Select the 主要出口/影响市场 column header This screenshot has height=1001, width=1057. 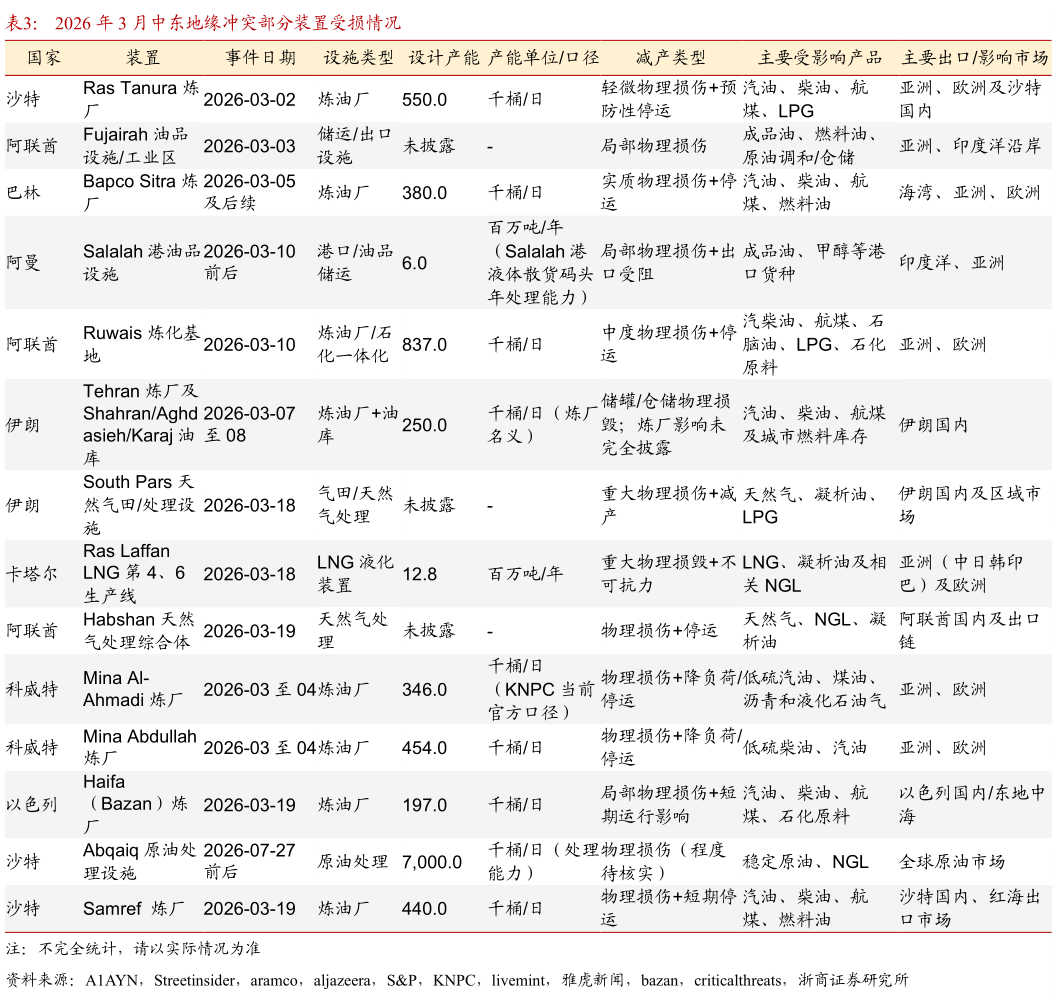click(975, 58)
